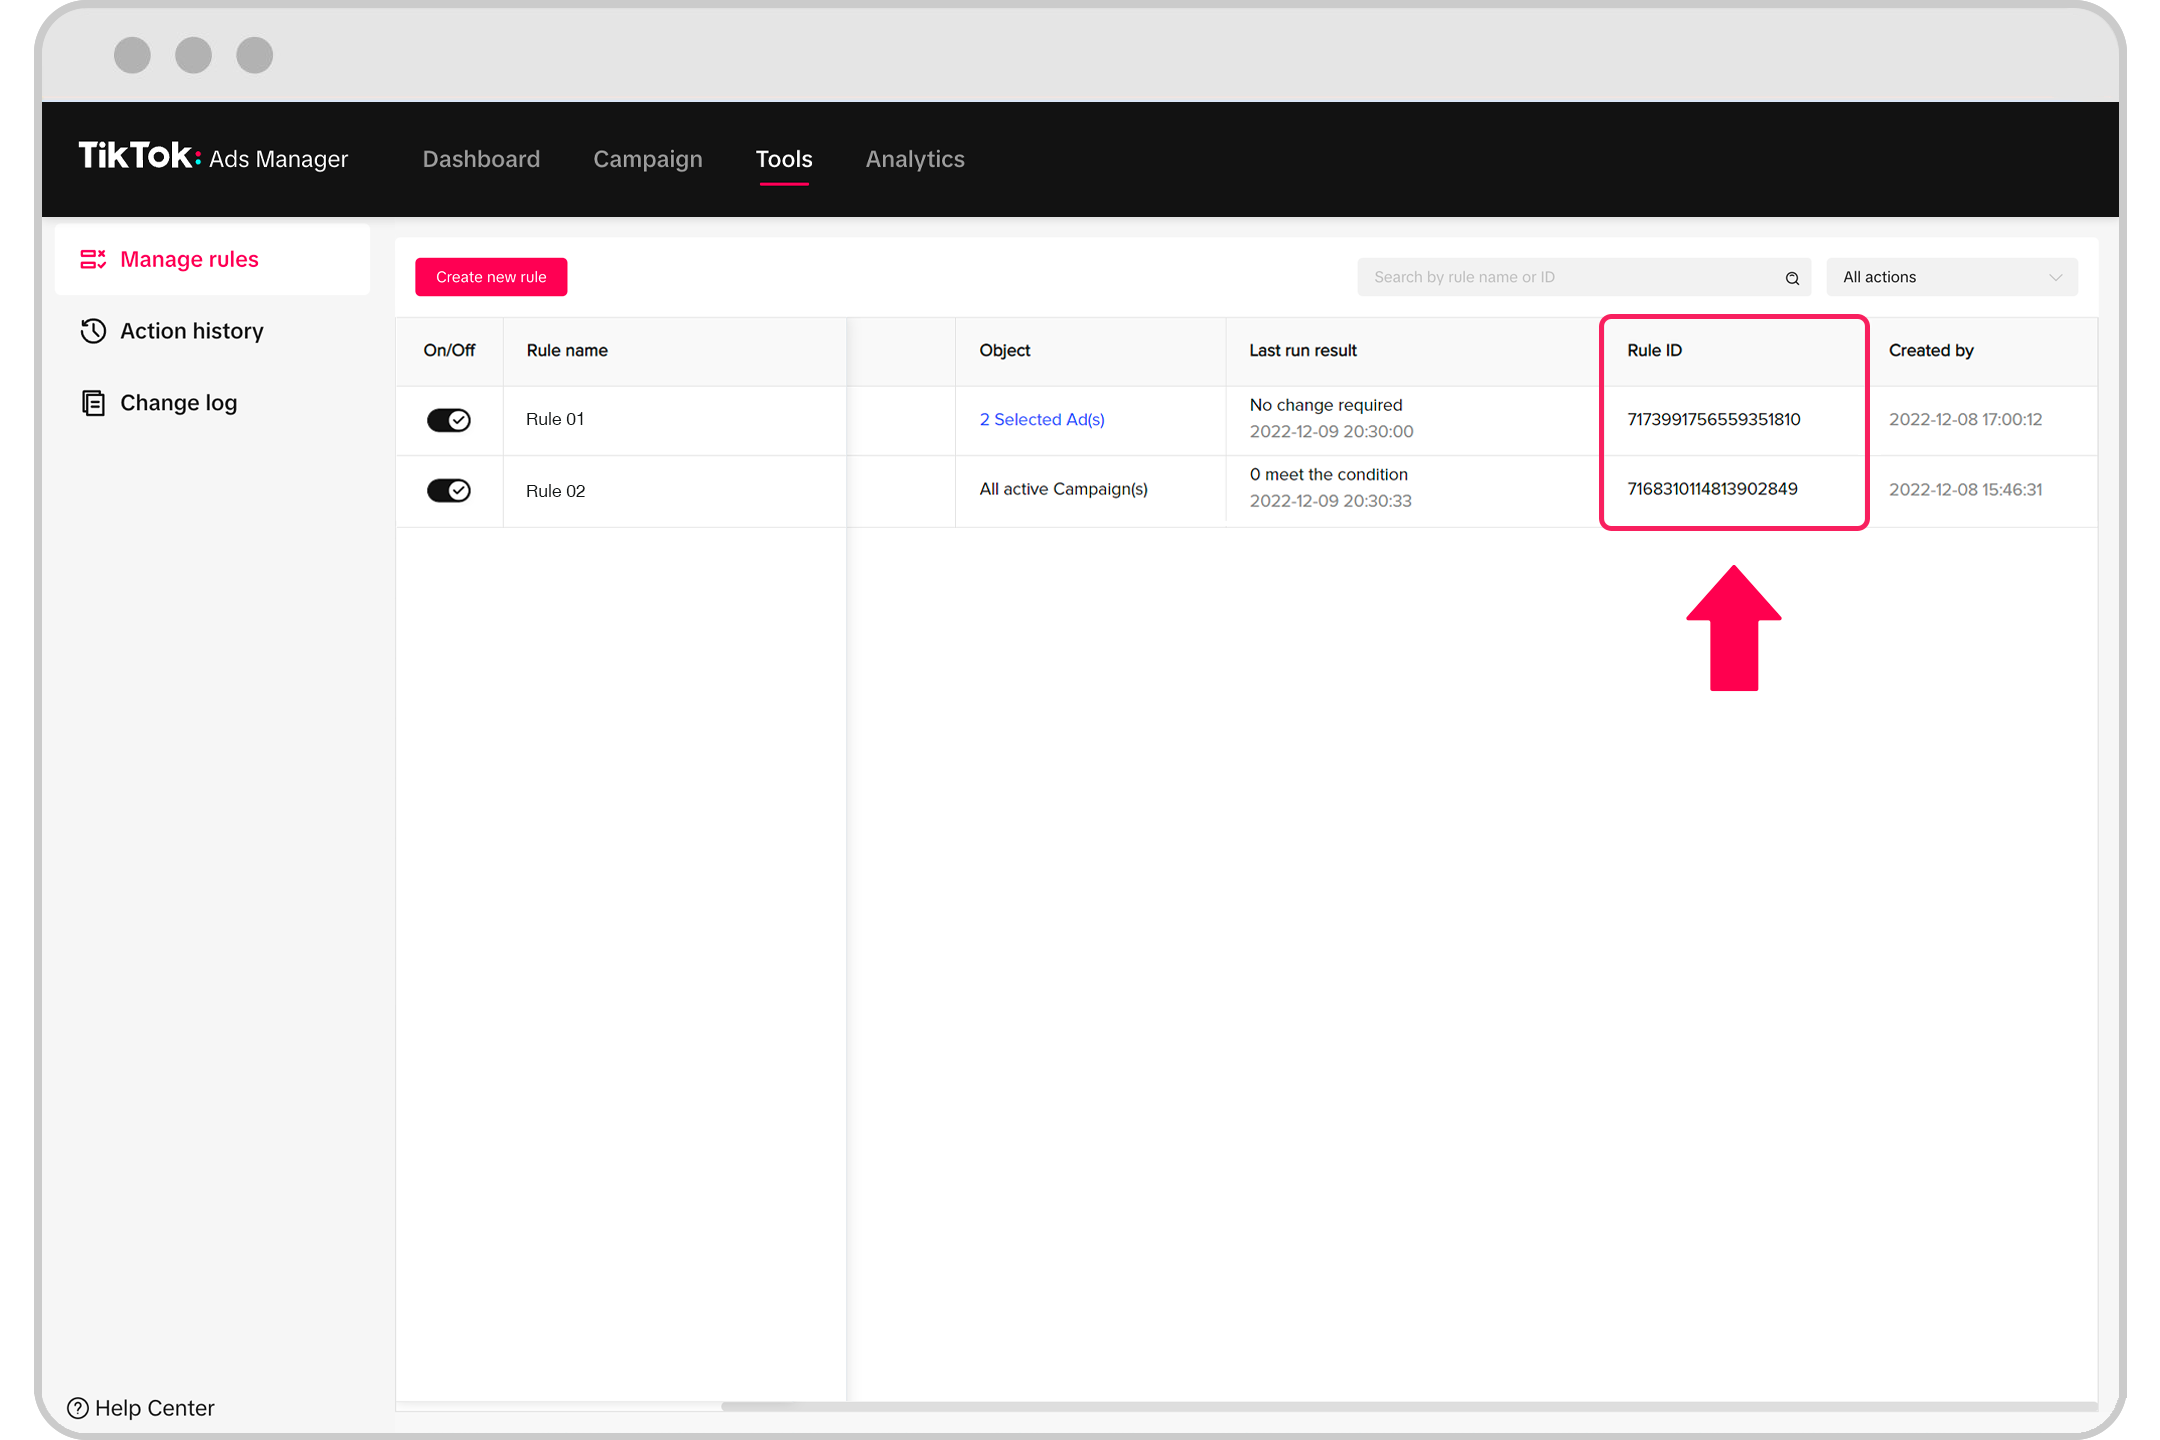Select the Rule 02 name cell
Screen dimensions: 2160x1440
point(556,491)
